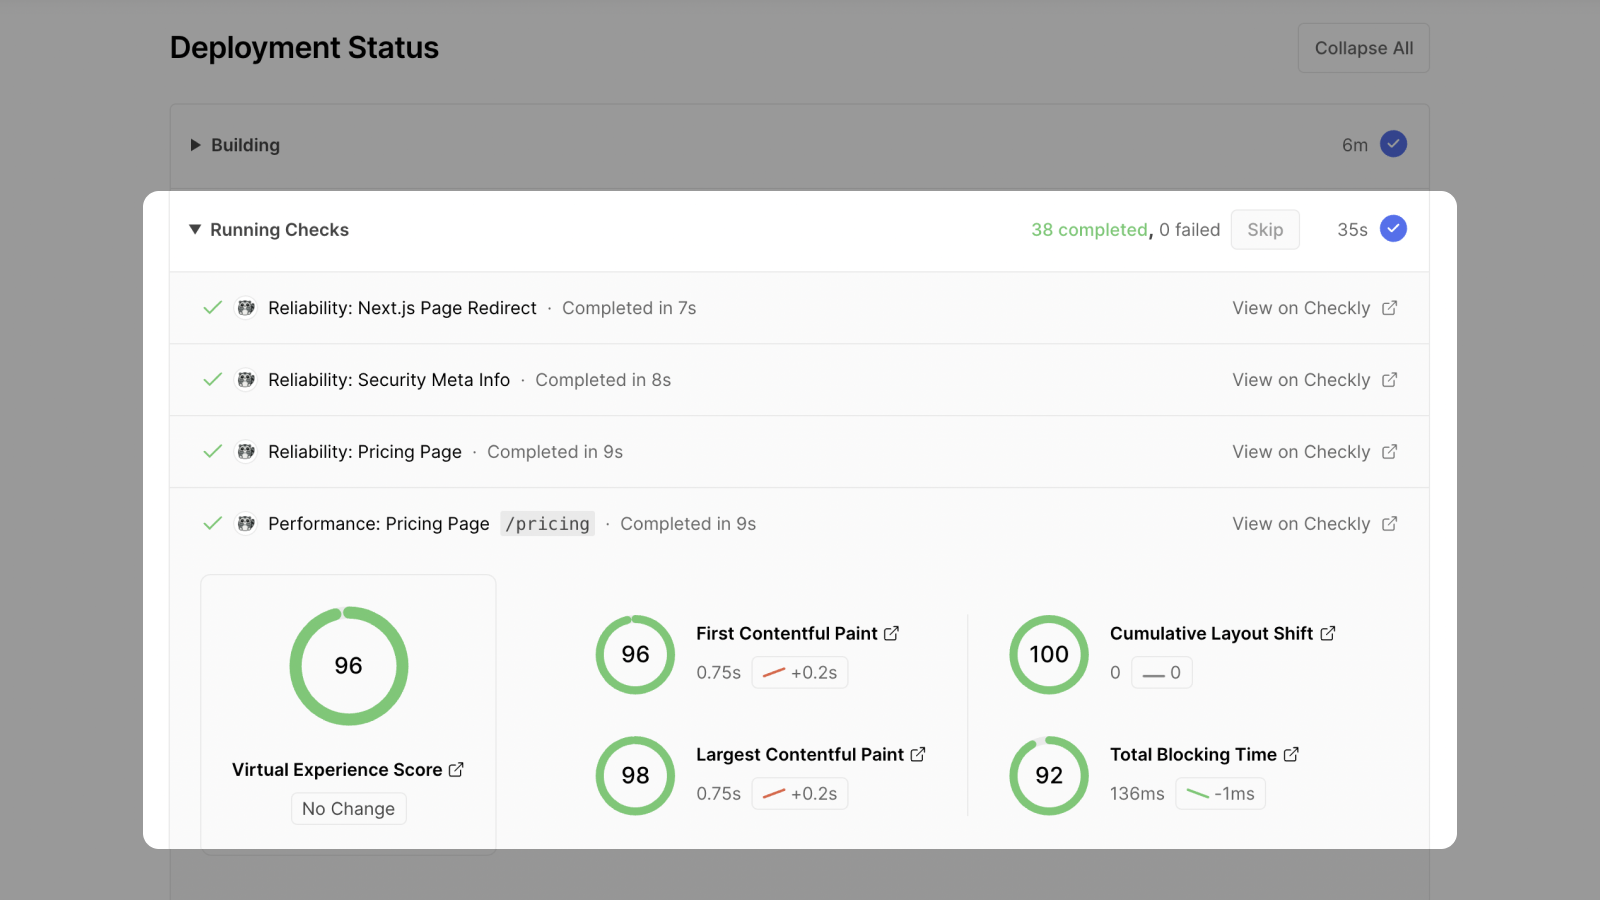Click the disclosure triangle before Building
Image resolution: width=1600 pixels, height=900 pixels.
coord(193,144)
